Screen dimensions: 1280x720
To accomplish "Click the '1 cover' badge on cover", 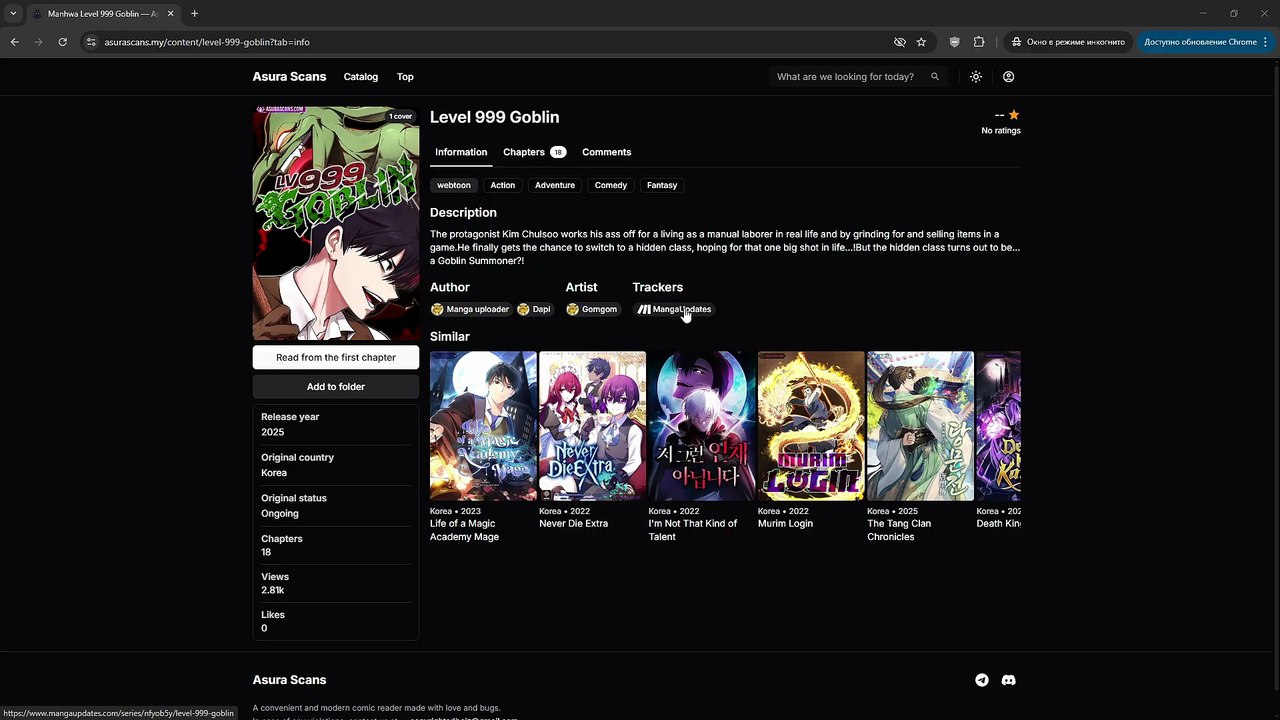I will (x=400, y=117).
